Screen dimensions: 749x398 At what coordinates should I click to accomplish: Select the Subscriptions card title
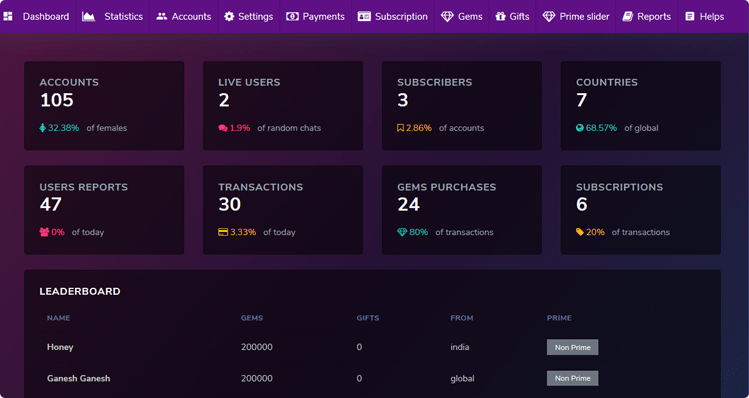pos(620,187)
